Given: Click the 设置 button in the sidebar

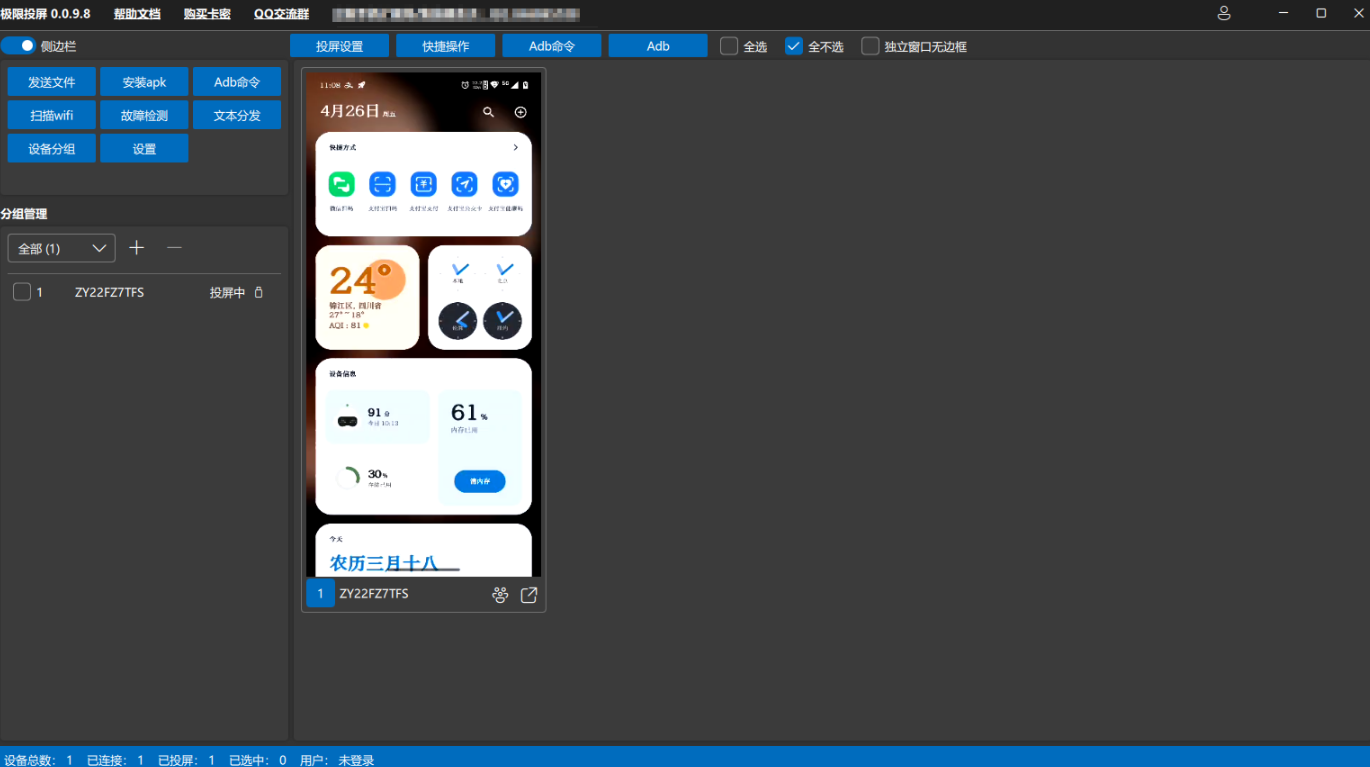Looking at the screenshot, I should coord(144,148).
